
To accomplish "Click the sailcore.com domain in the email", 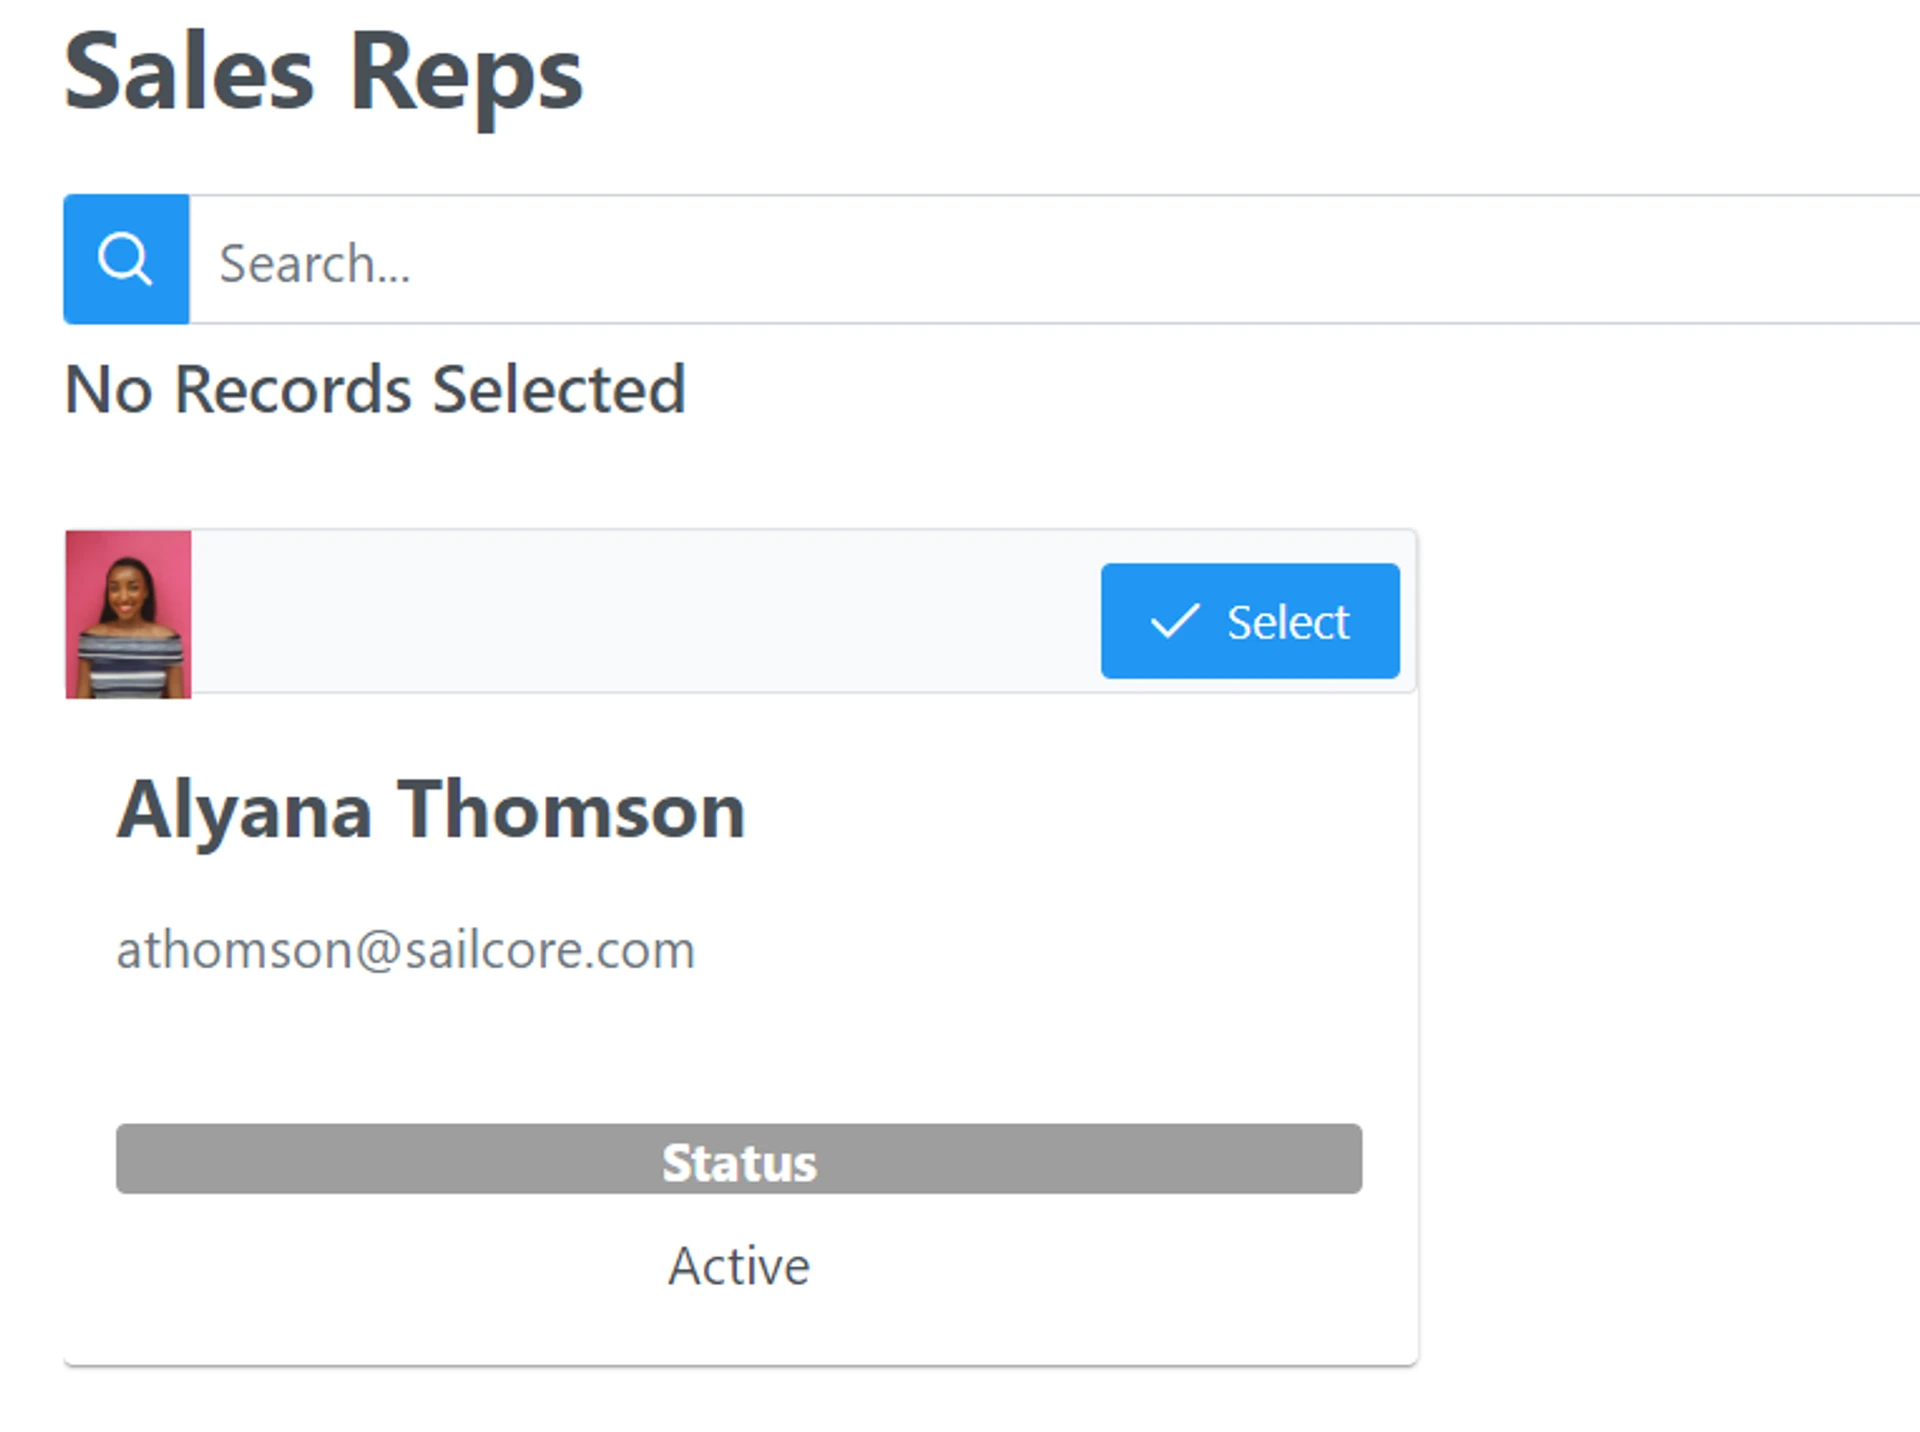I will click(549, 950).
